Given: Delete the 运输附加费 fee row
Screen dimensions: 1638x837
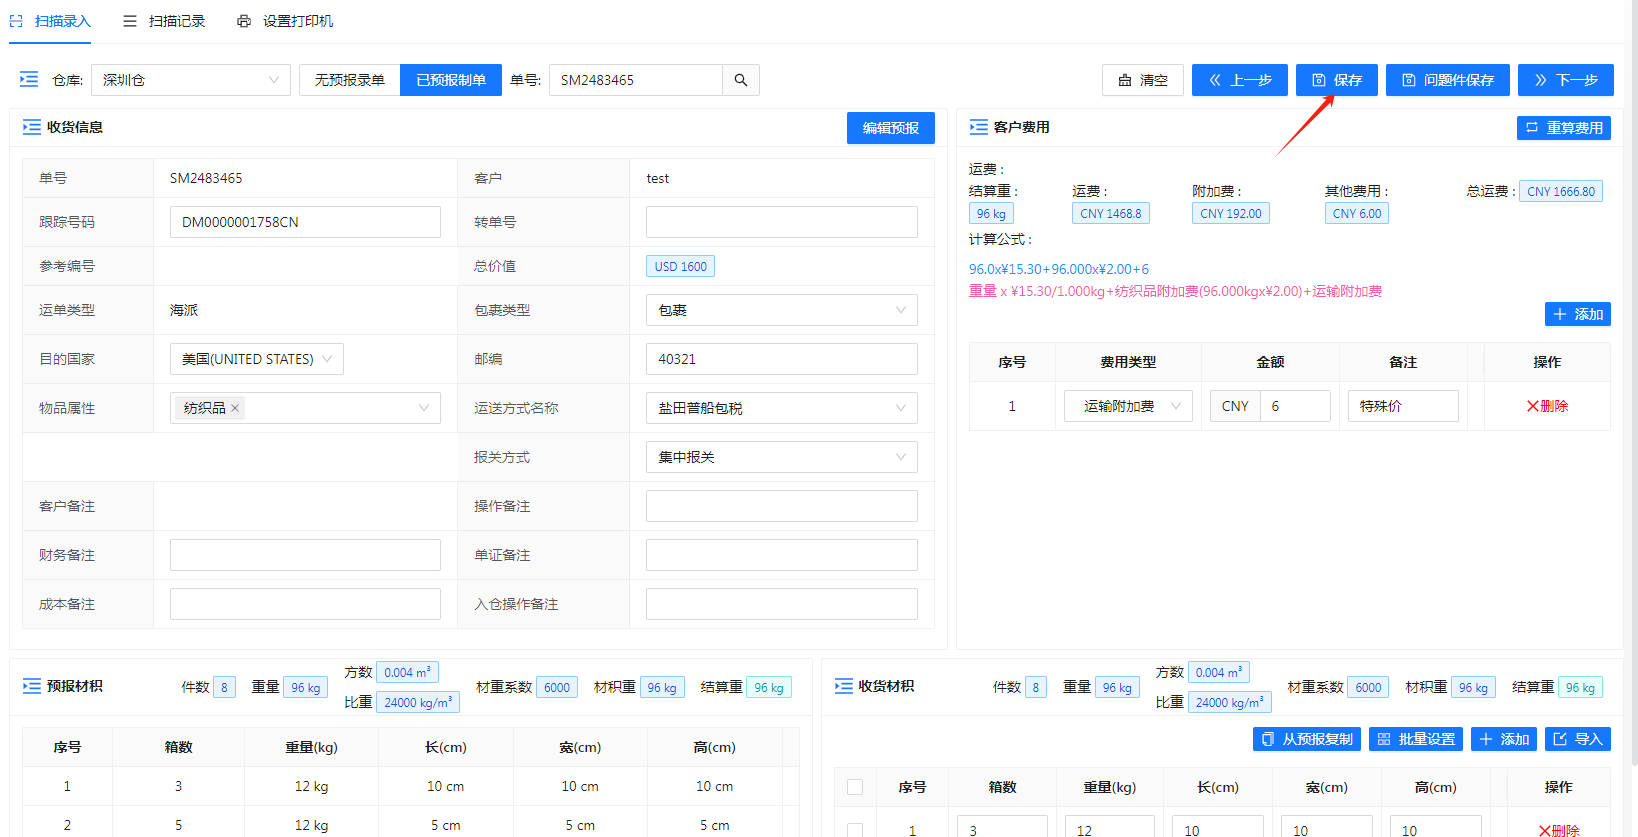Looking at the screenshot, I should 1547,406.
